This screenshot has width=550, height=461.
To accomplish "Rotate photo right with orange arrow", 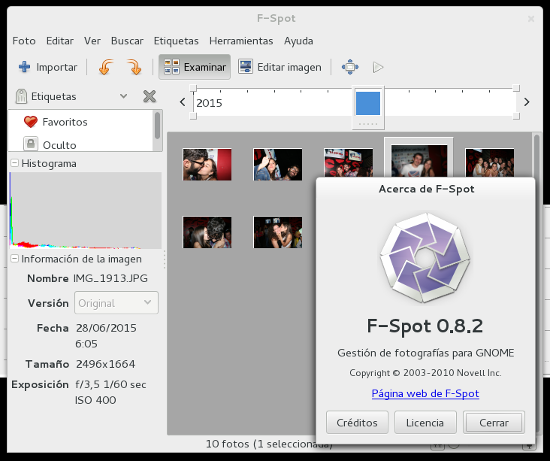I will 134,67.
